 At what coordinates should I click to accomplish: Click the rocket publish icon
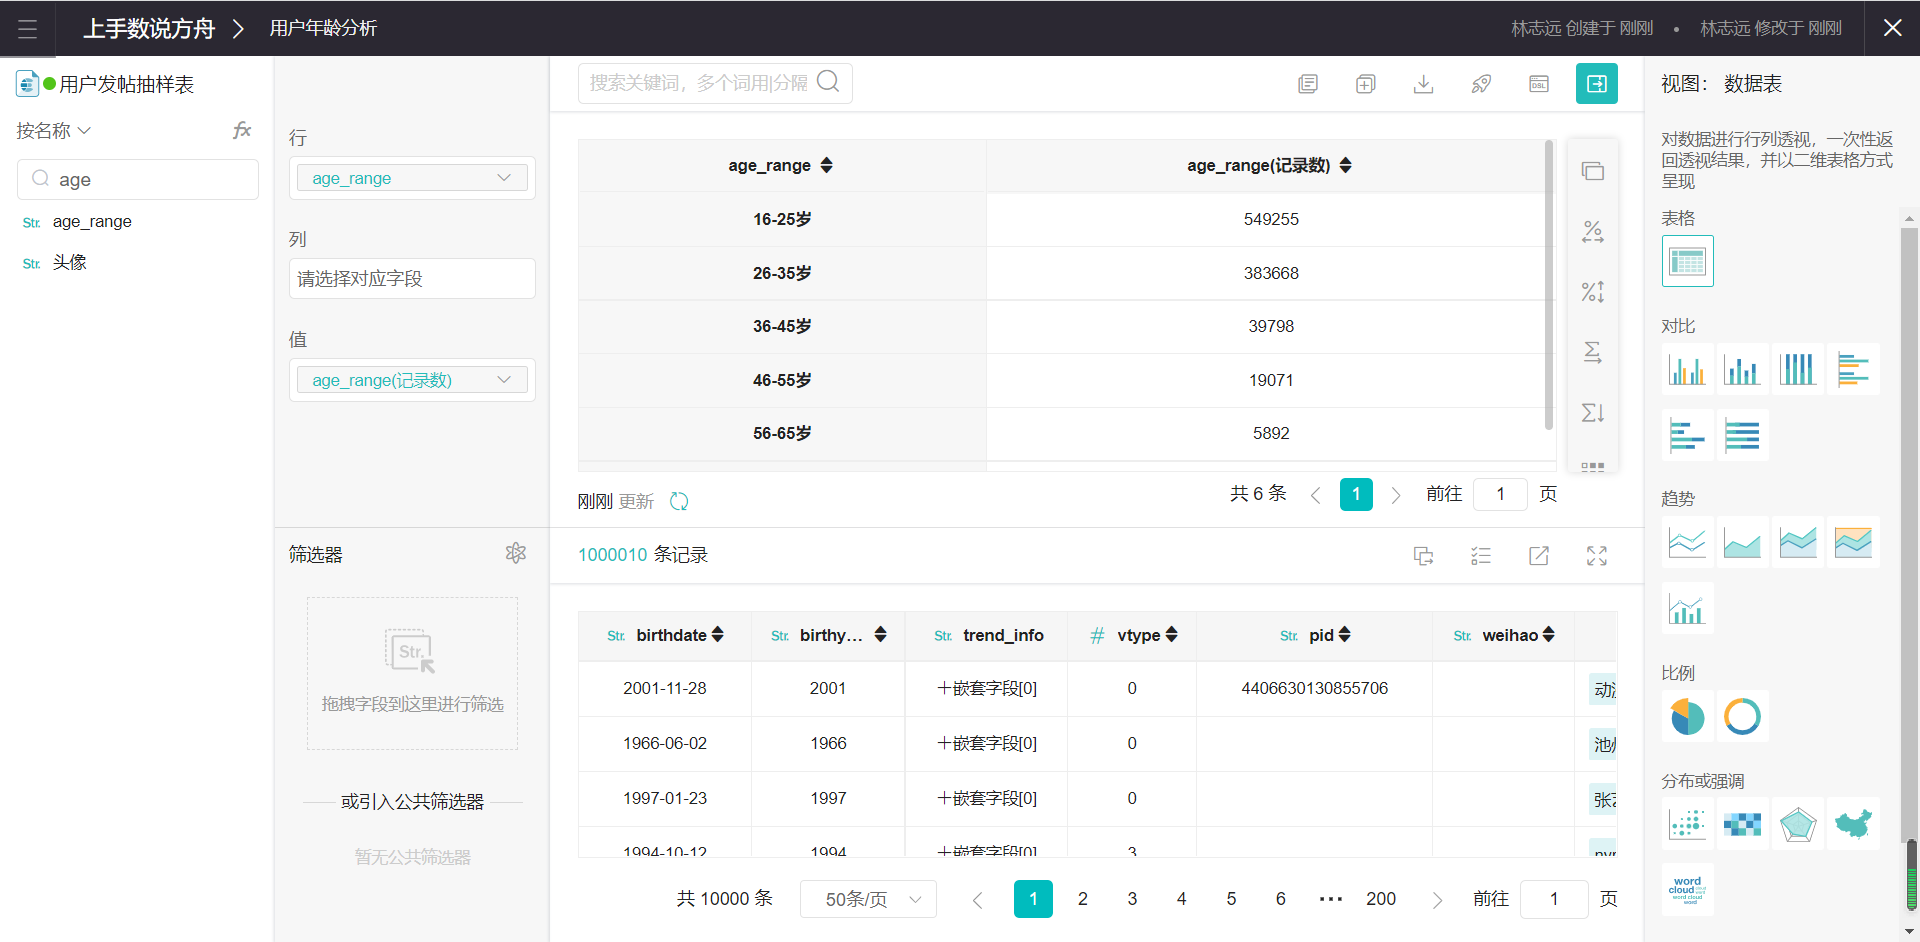(1482, 84)
